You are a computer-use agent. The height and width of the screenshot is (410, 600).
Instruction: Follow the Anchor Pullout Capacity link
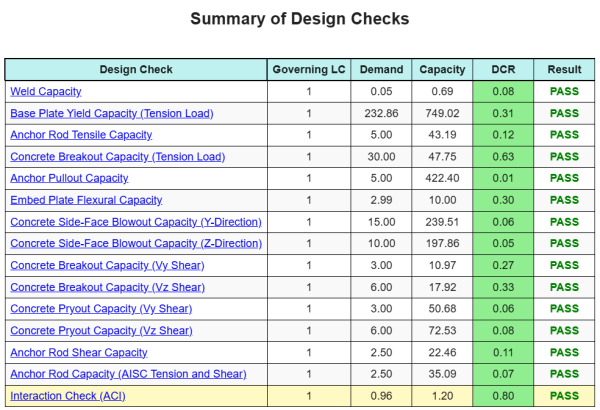69,178
